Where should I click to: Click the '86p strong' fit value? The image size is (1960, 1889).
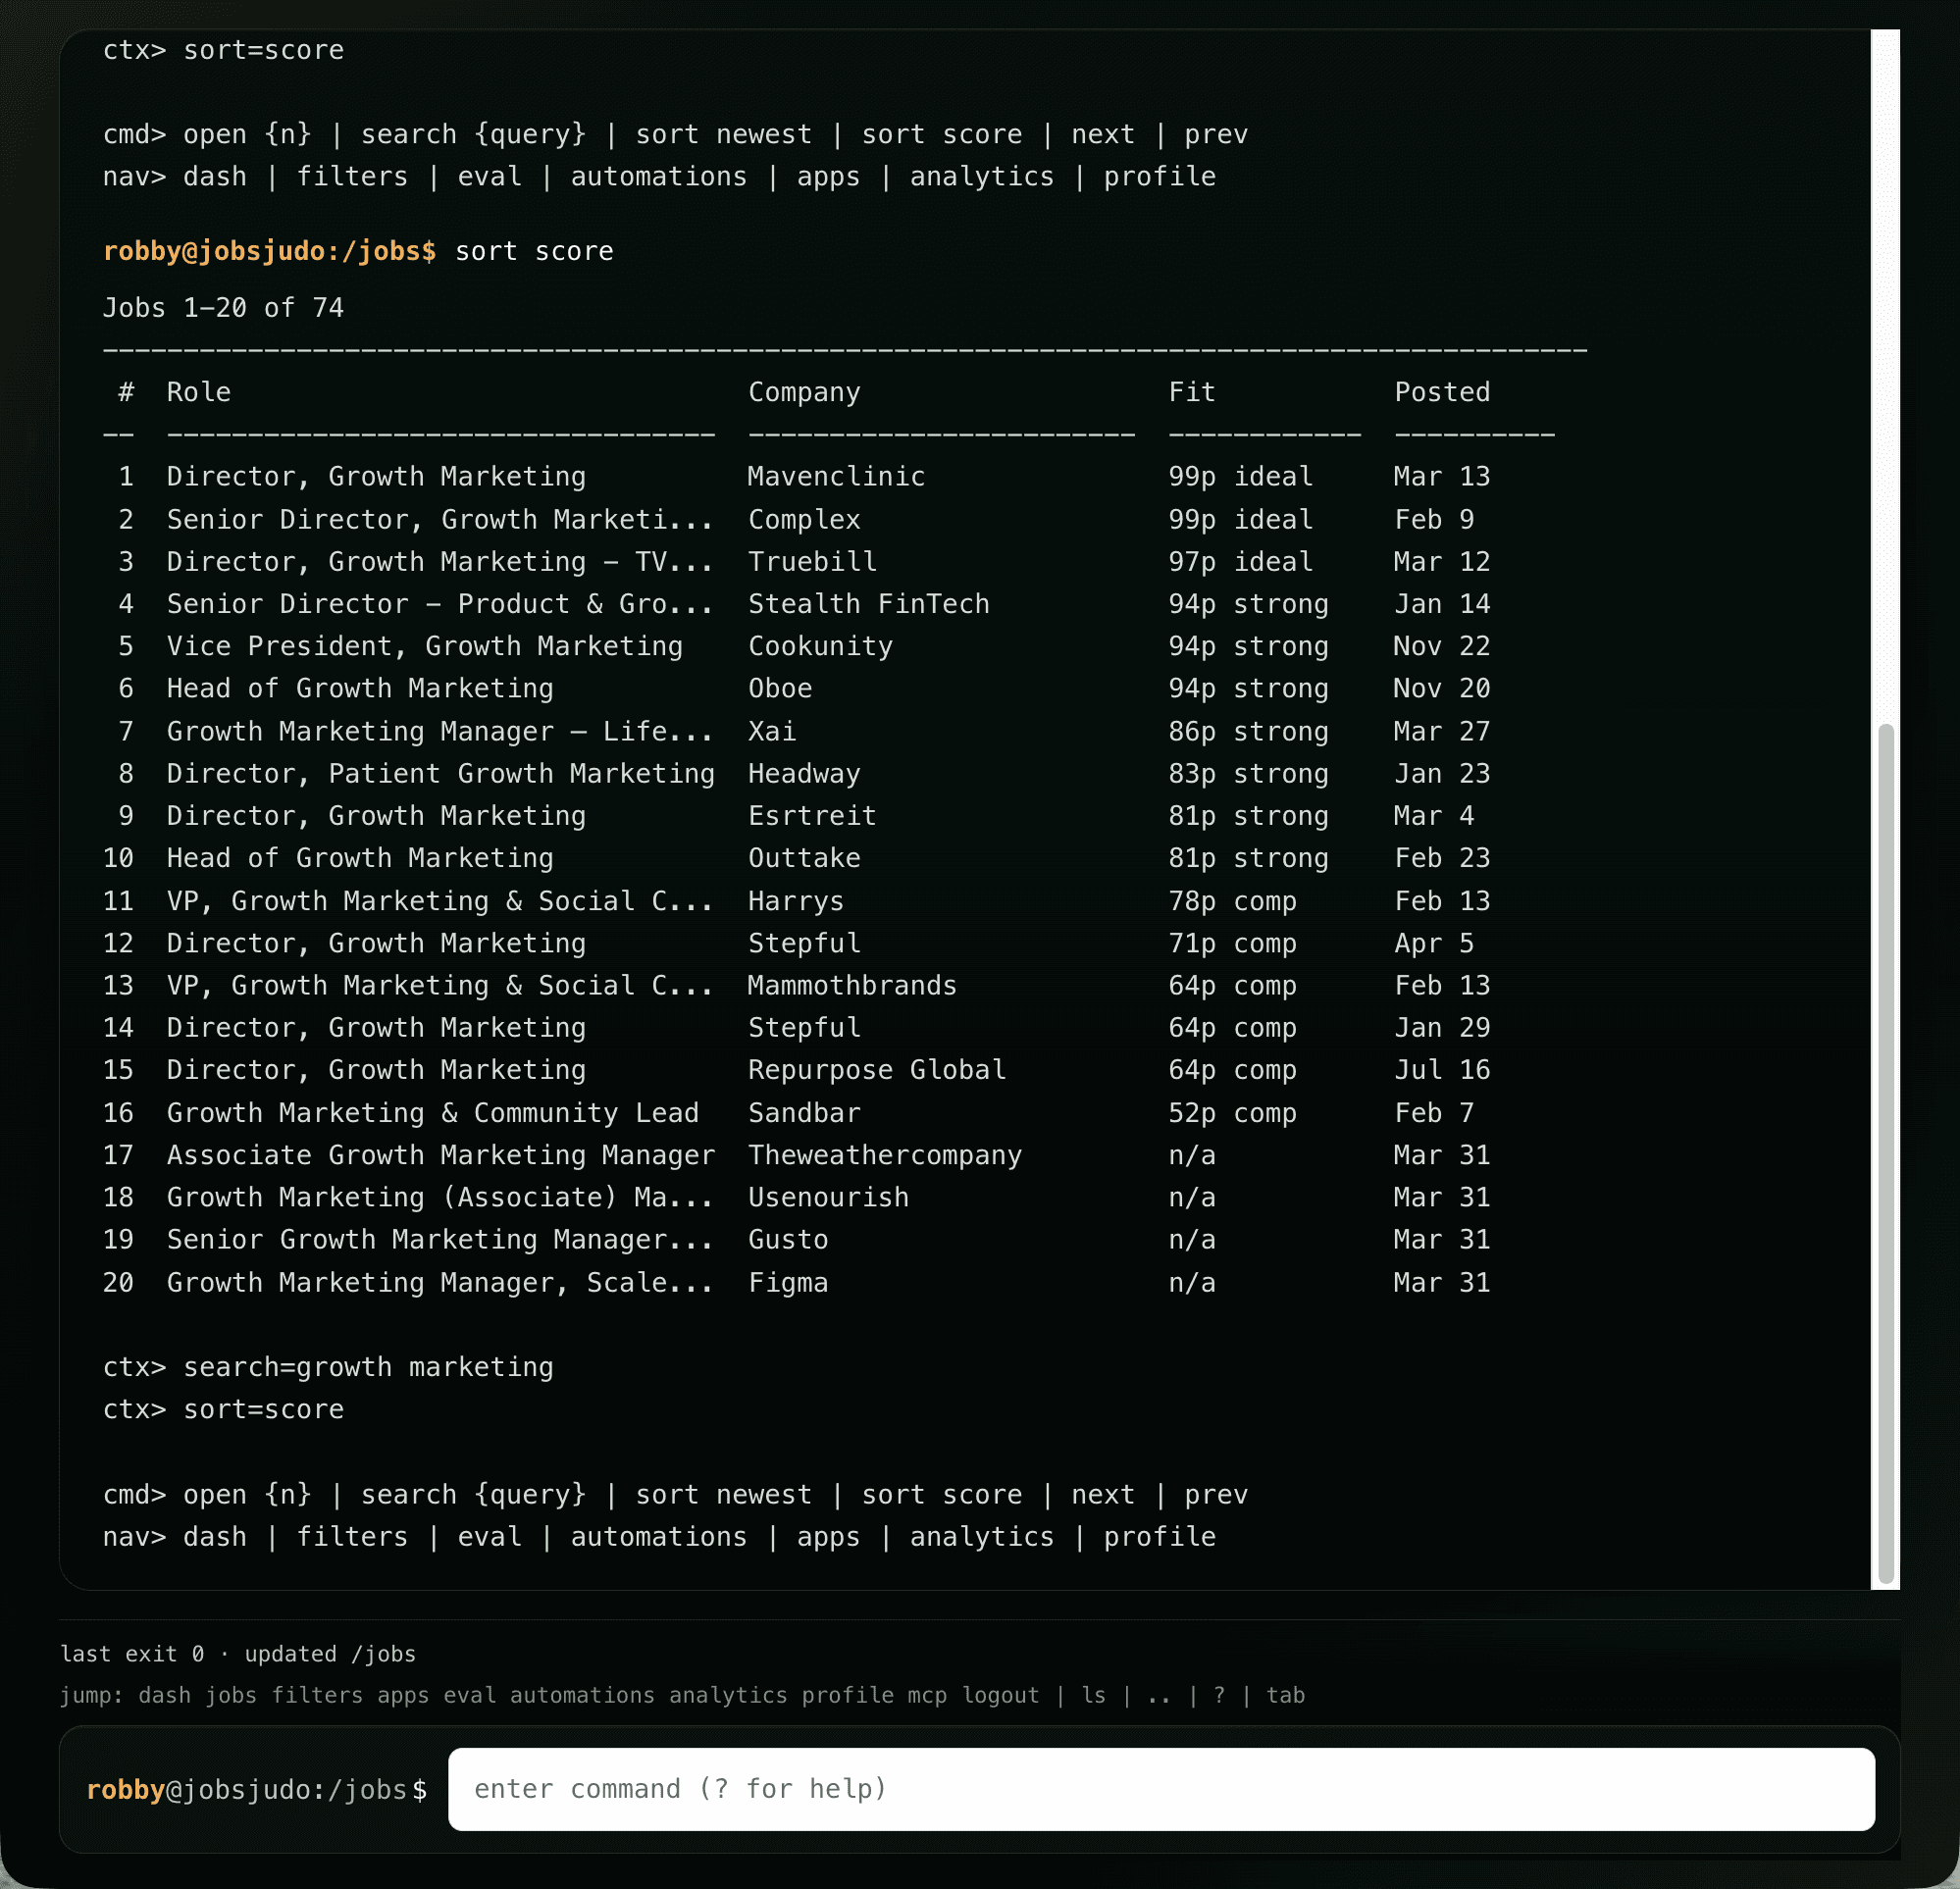tap(1248, 731)
